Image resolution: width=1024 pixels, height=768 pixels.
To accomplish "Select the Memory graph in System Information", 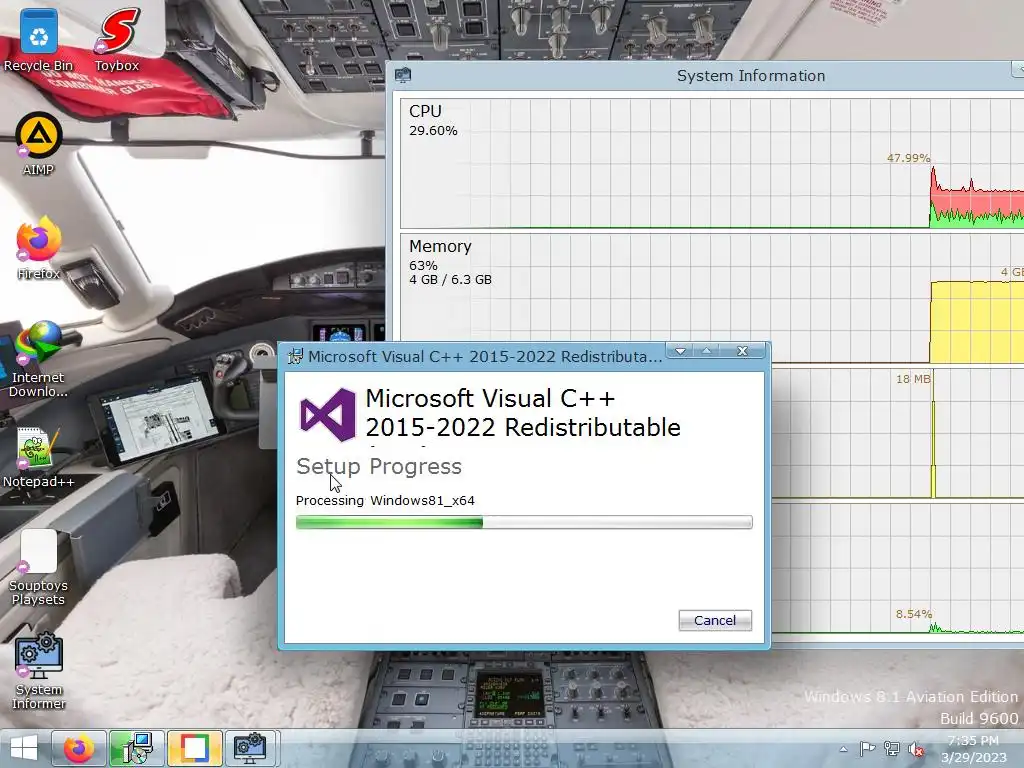I will 712,298.
